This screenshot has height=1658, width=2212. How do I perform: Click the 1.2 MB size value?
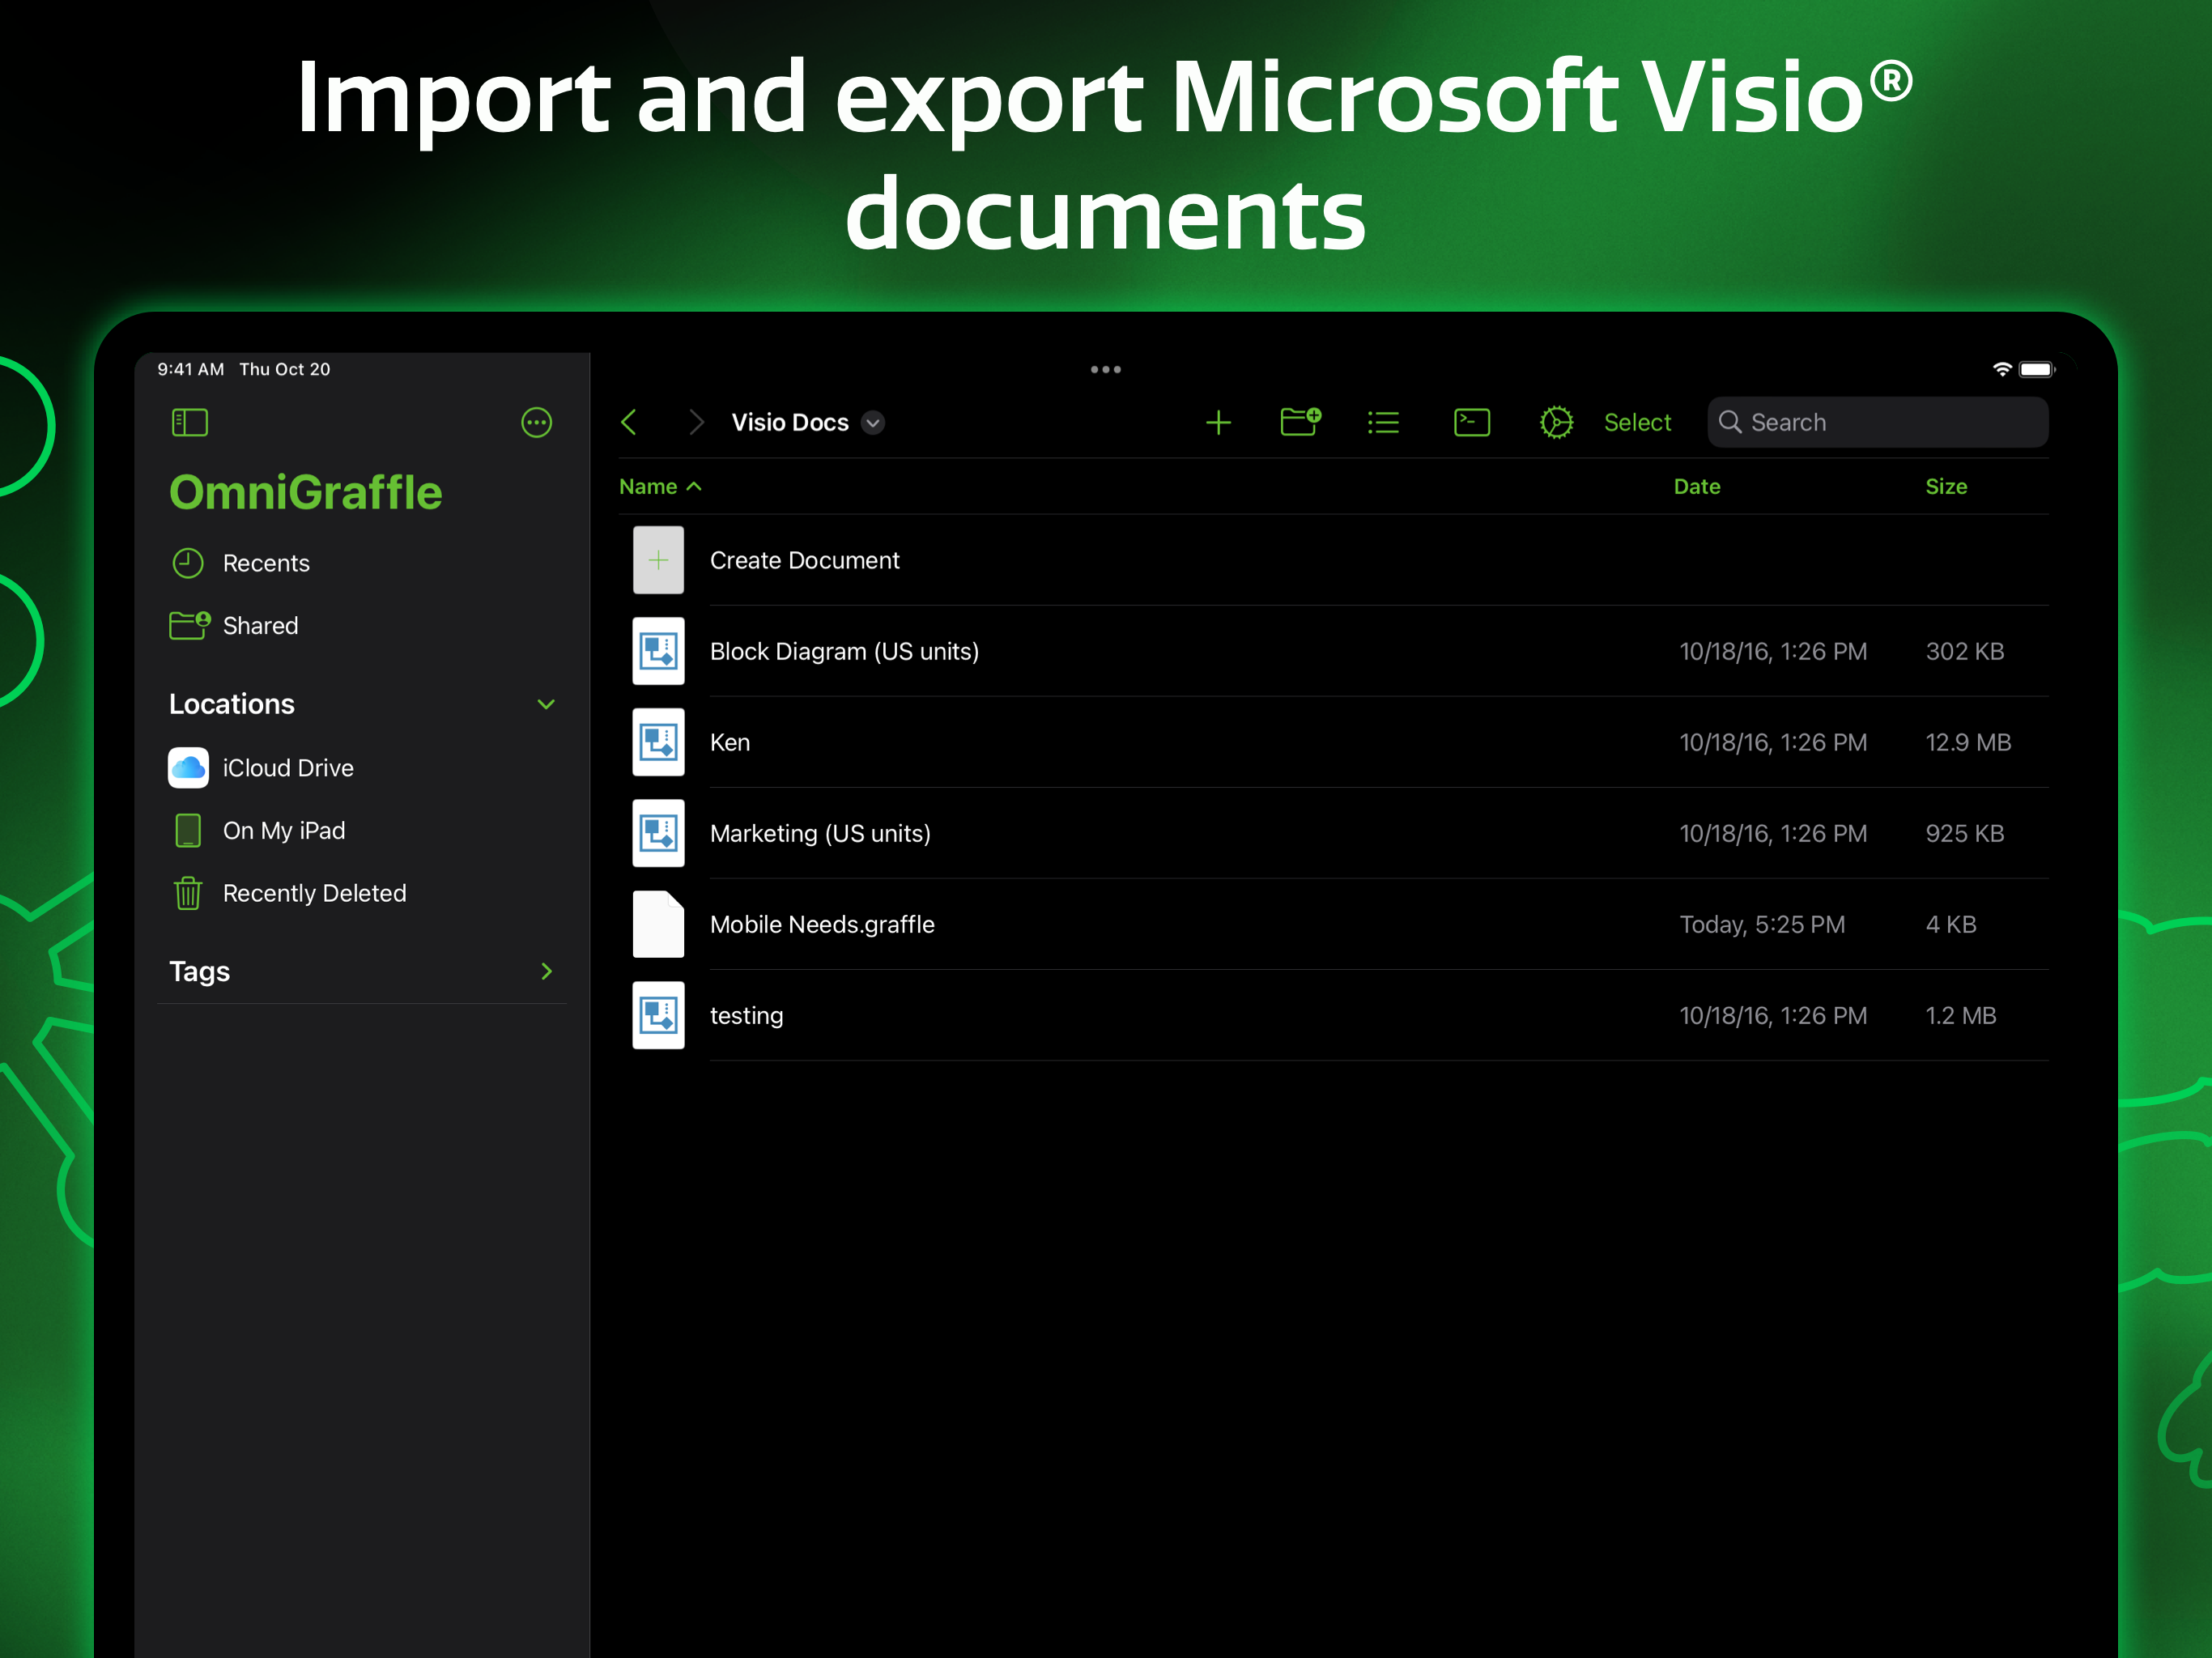[1961, 1015]
